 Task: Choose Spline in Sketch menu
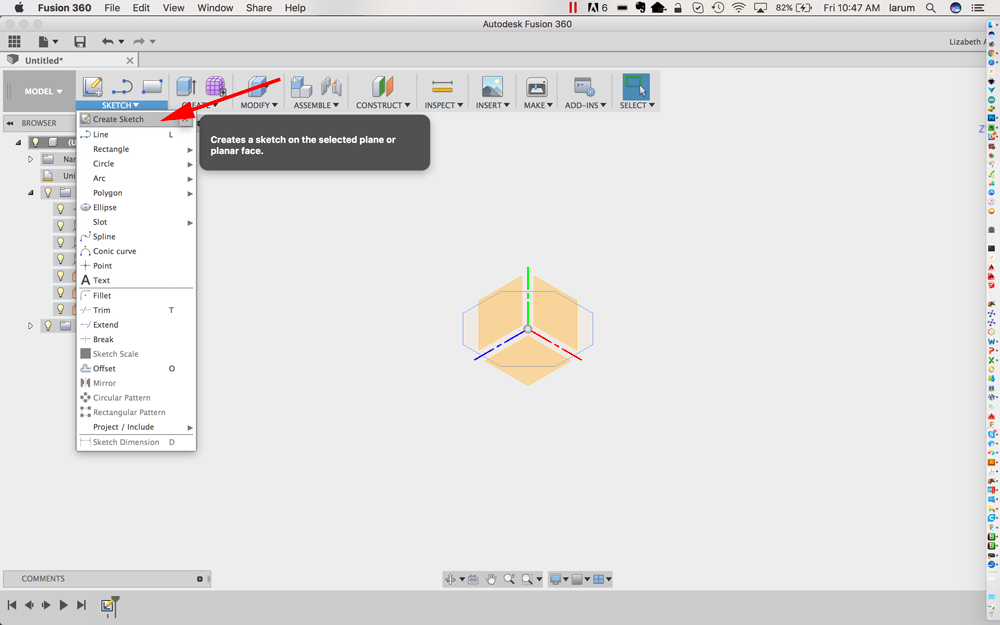click(136, 237)
